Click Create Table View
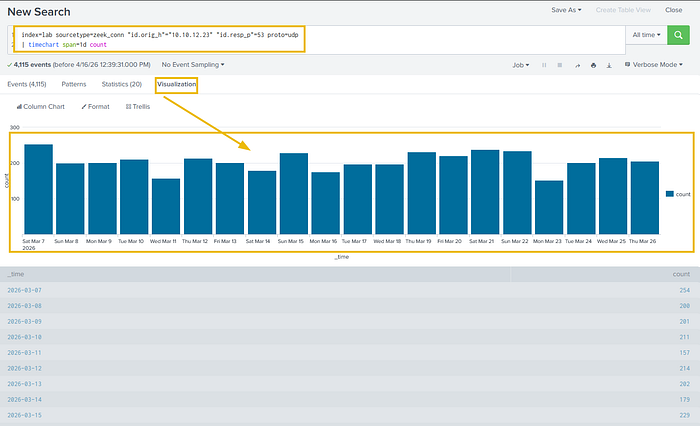The width and height of the screenshot is (700, 426). [x=623, y=10]
